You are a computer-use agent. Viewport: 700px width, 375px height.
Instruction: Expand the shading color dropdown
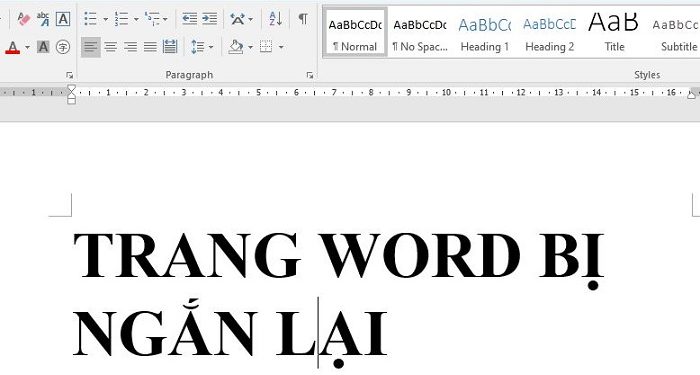pos(250,47)
